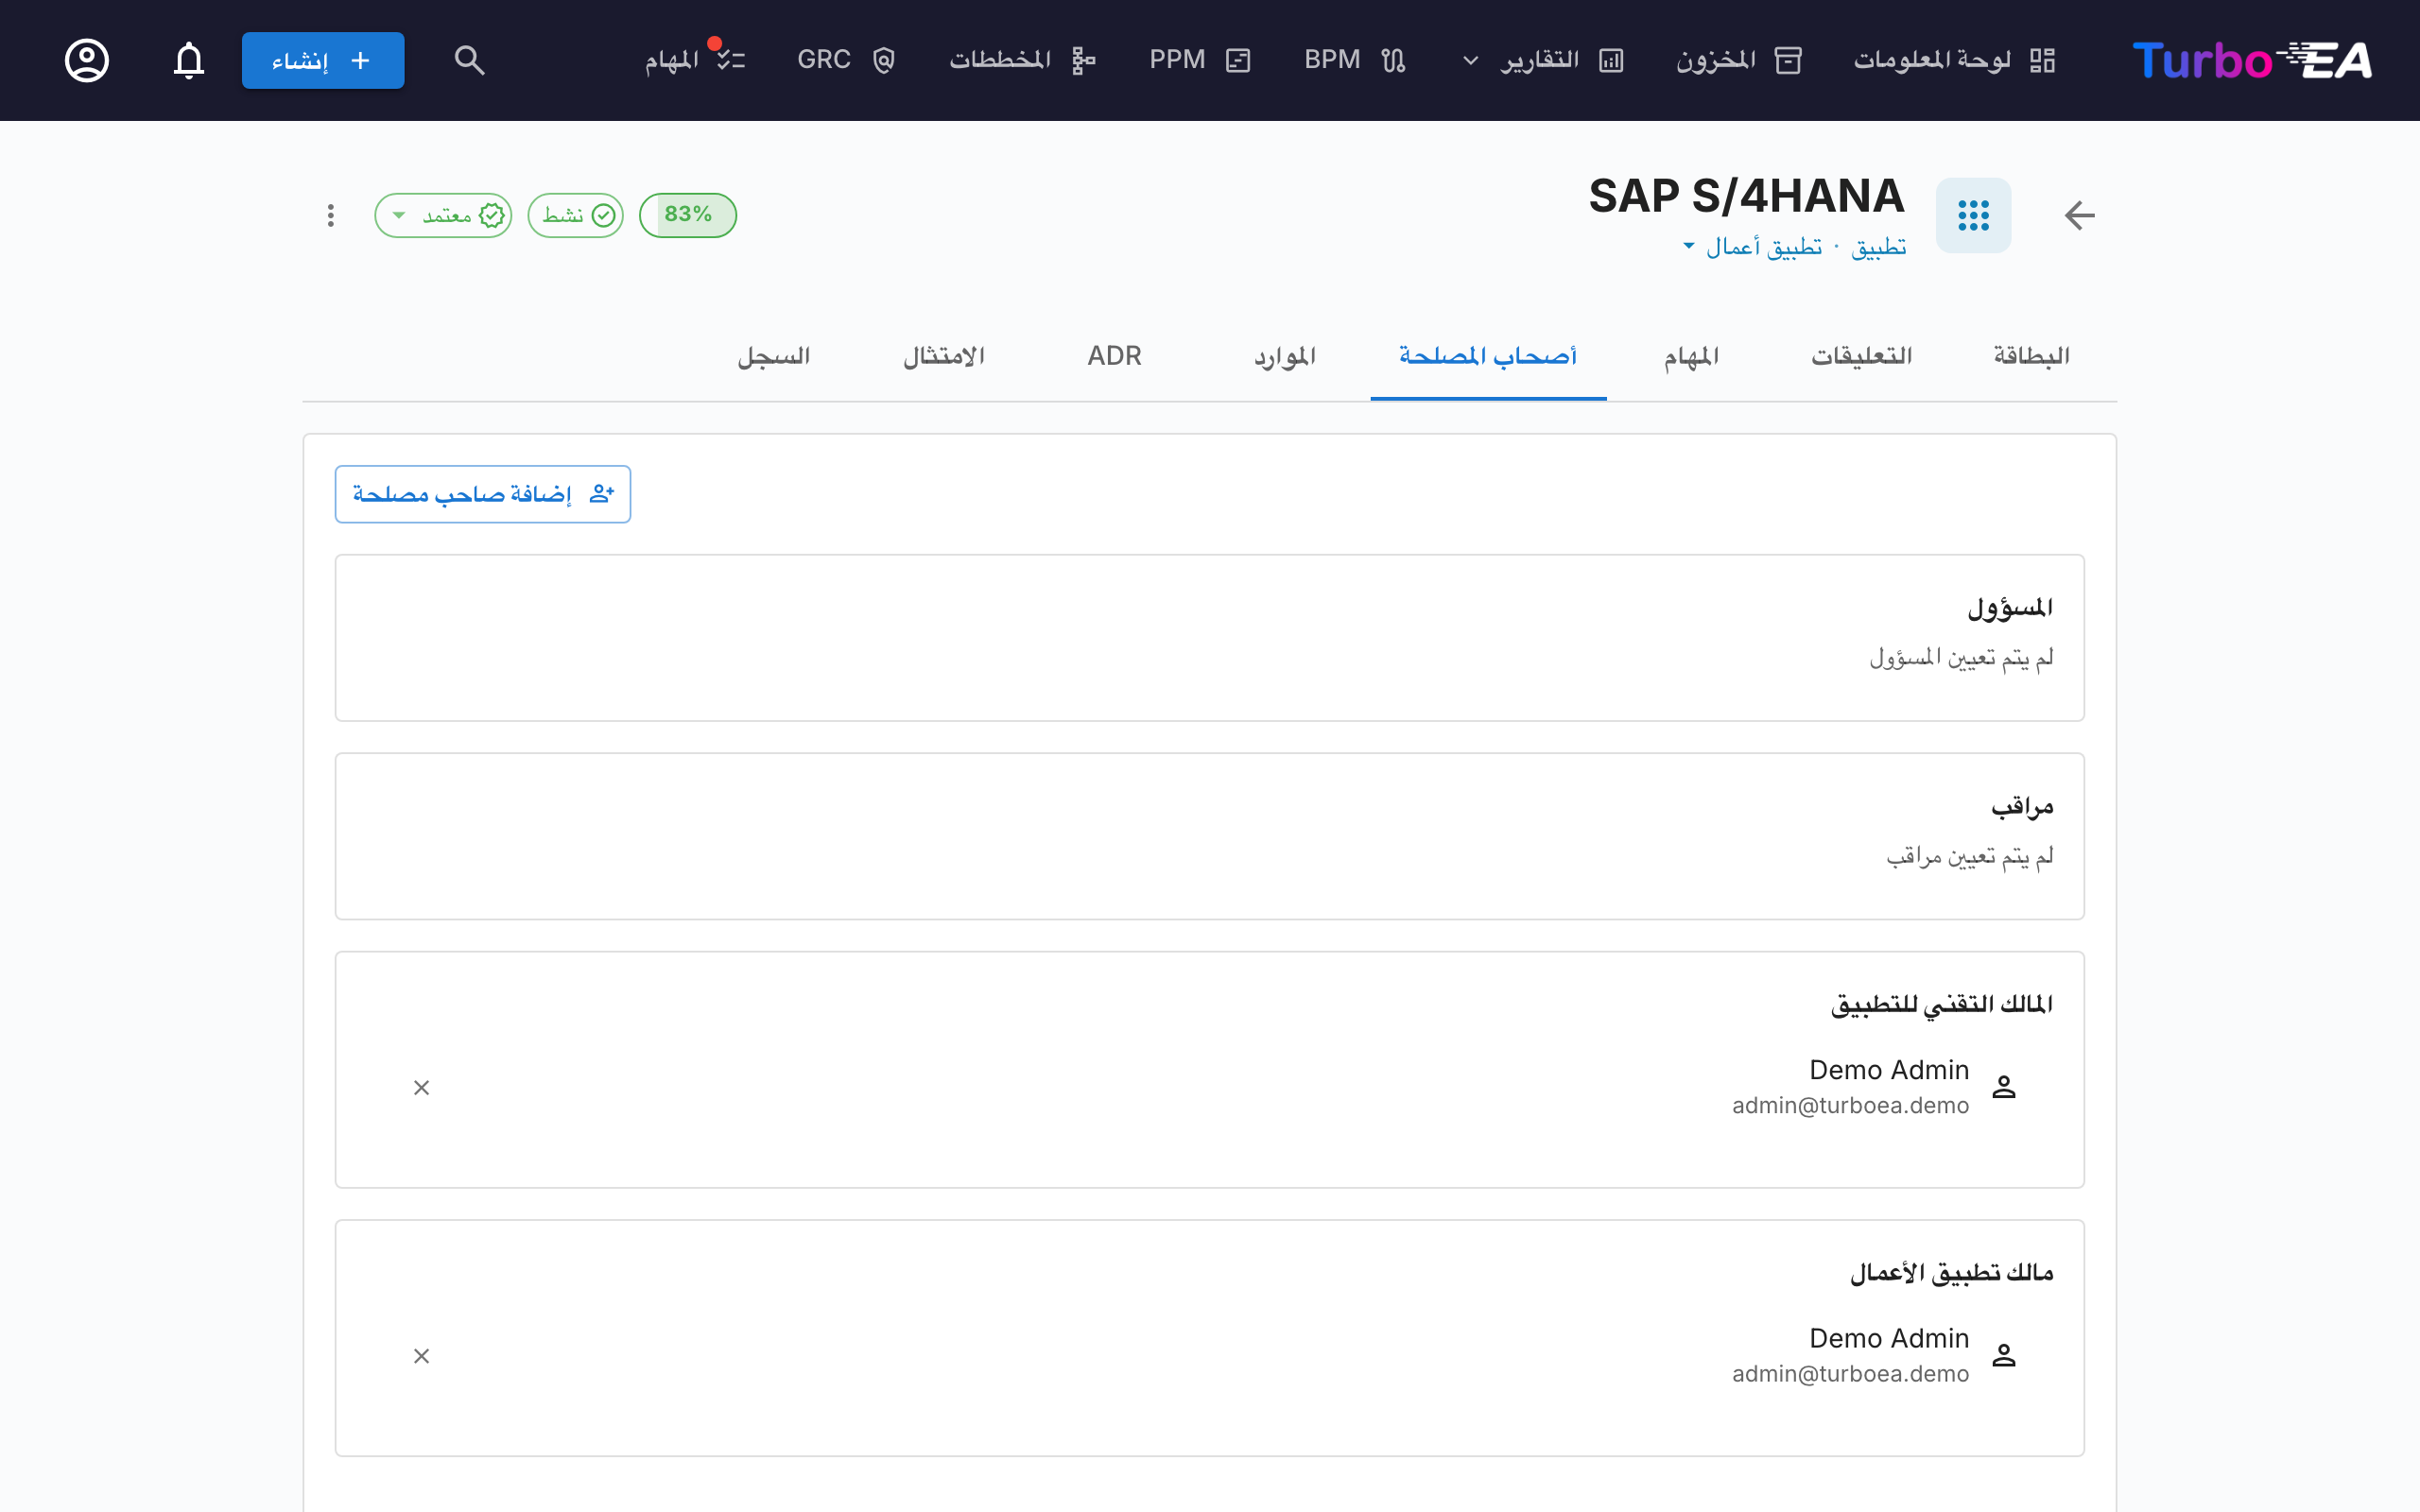
Task: Go to لوحة المعلومات dashboard
Action: [x=1955, y=60]
